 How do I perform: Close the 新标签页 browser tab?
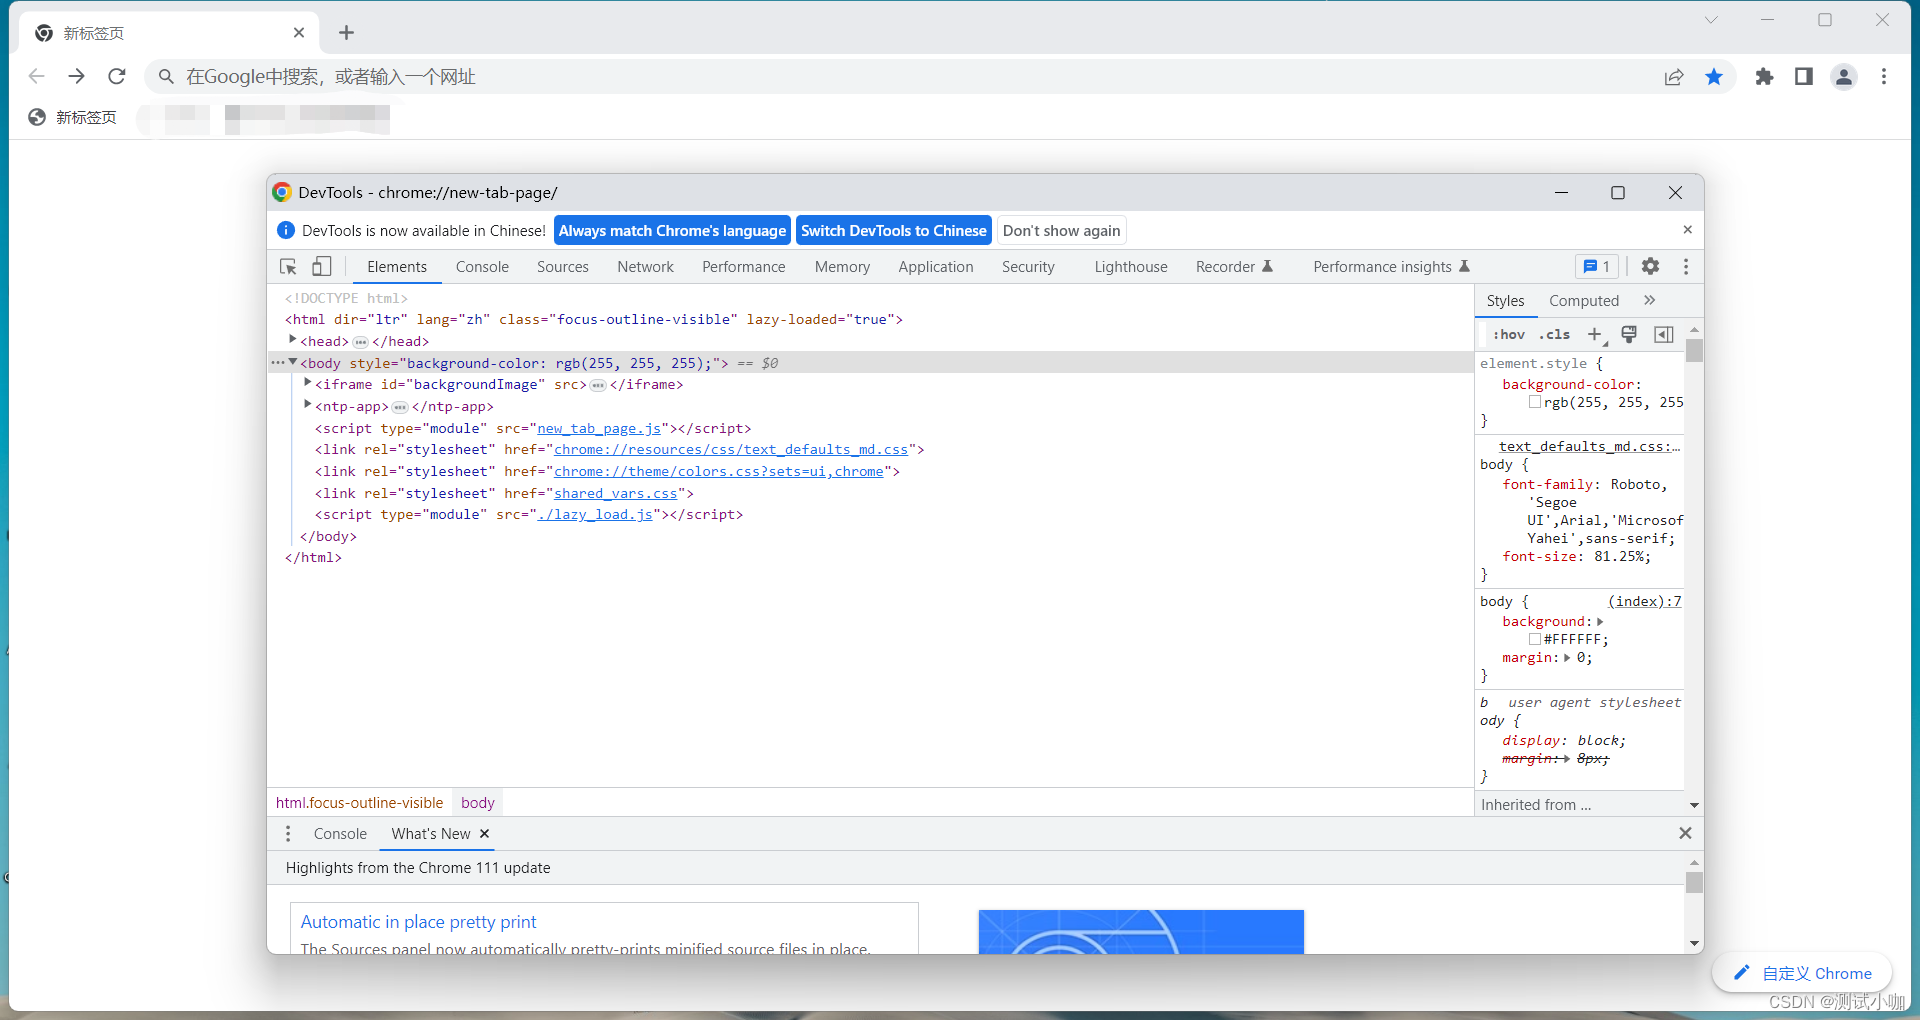(299, 33)
